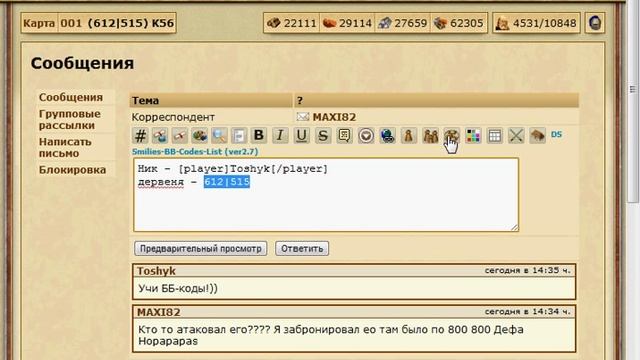Click the round icon right of population

(595, 23)
